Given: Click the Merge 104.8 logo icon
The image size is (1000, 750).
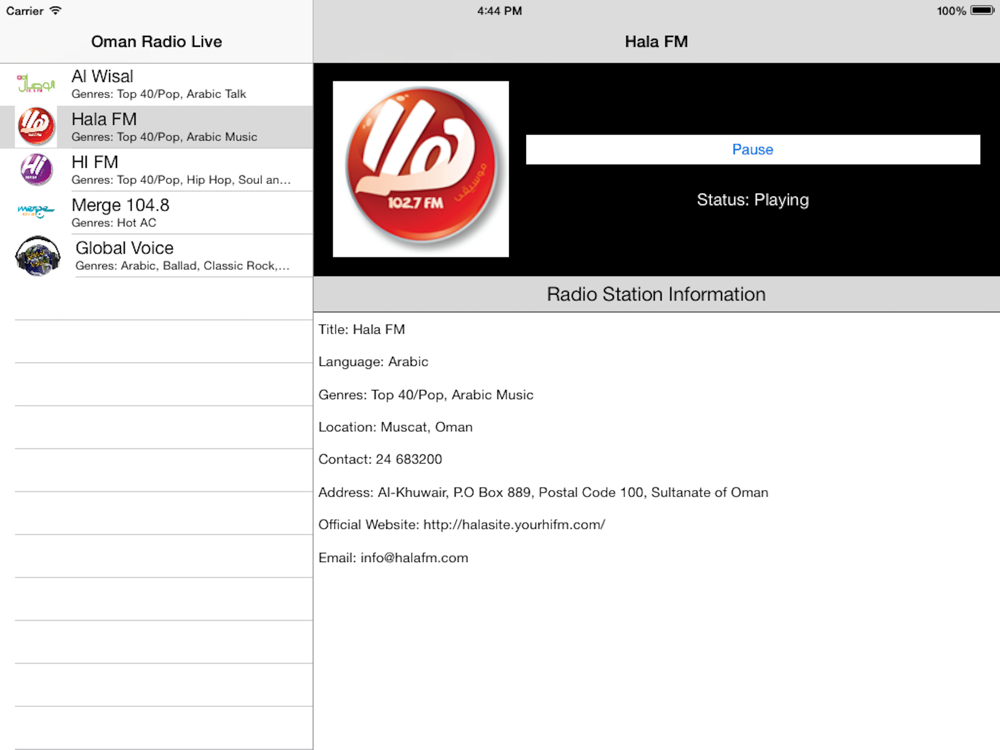Looking at the screenshot, I should coord(36,211).
